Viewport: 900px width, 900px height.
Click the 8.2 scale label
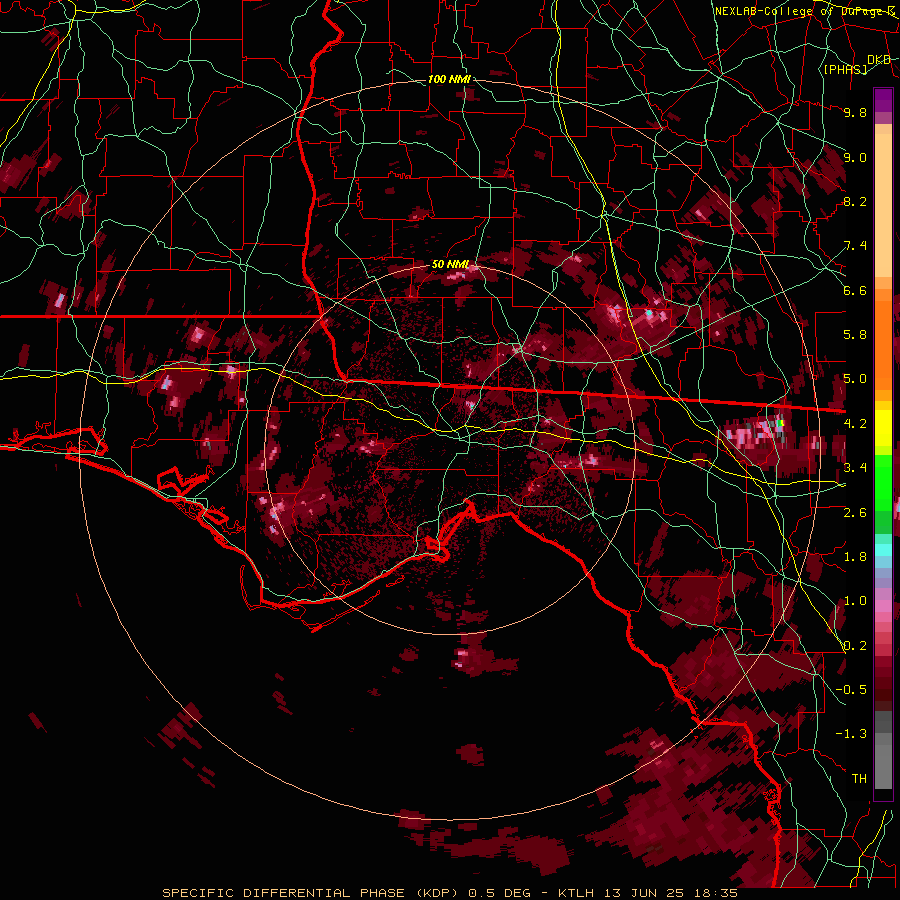coord(855,201)
